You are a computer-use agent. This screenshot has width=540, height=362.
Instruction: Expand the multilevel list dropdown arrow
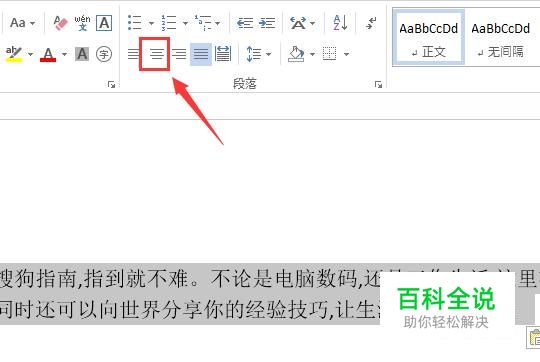point(217,23)
